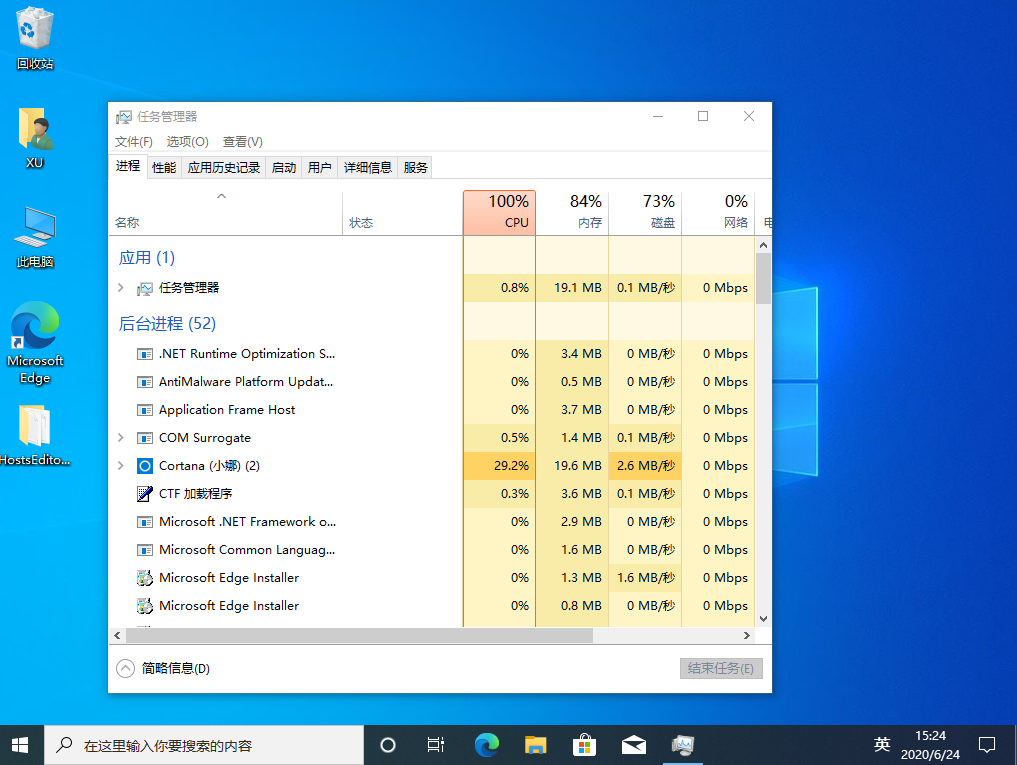1017x765 pixels.
Task: Expand the 任务管理器 process entry
Action: (122, 287)
